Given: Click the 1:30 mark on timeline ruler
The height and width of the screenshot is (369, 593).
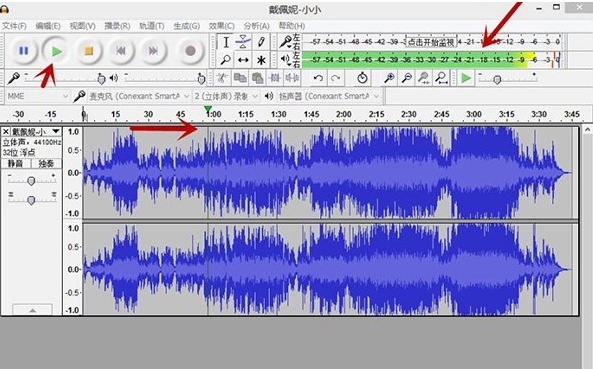Looking at the screenshot, I should [278, 114].
